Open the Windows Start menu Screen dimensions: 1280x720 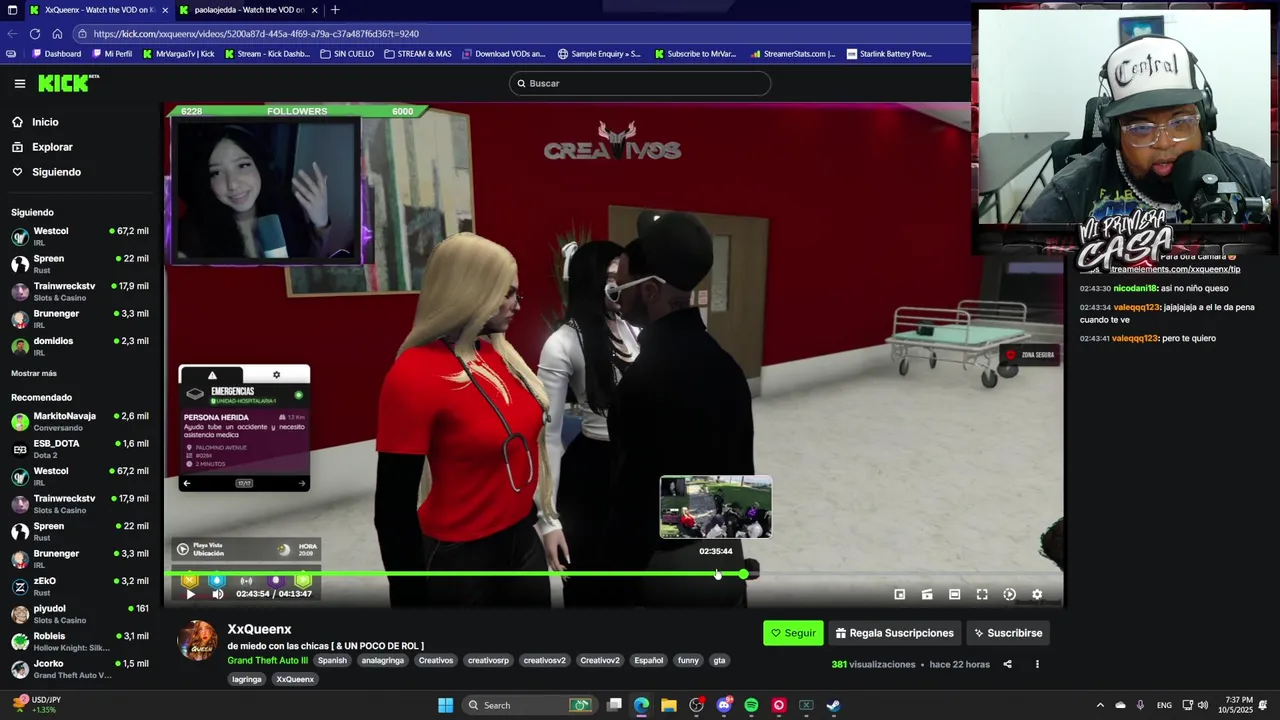coord(445,705)
